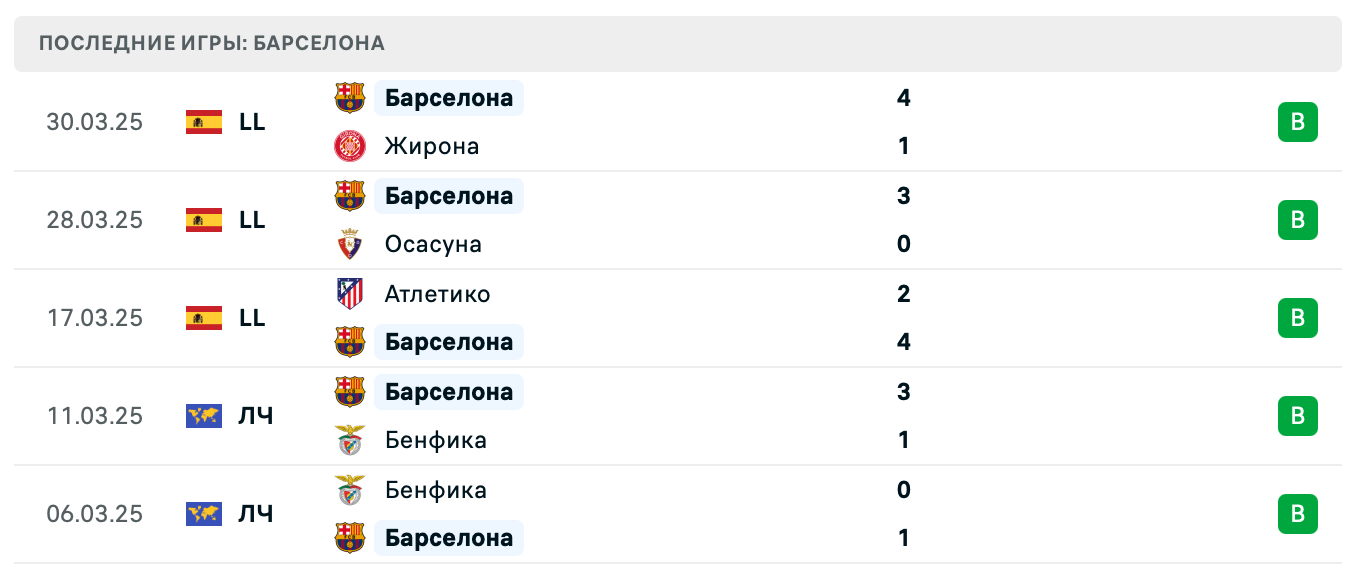This screenshot has width=1358, height=580.
Task: Open the highlighted Барселона name in the top row
Action: pos(449,97)
